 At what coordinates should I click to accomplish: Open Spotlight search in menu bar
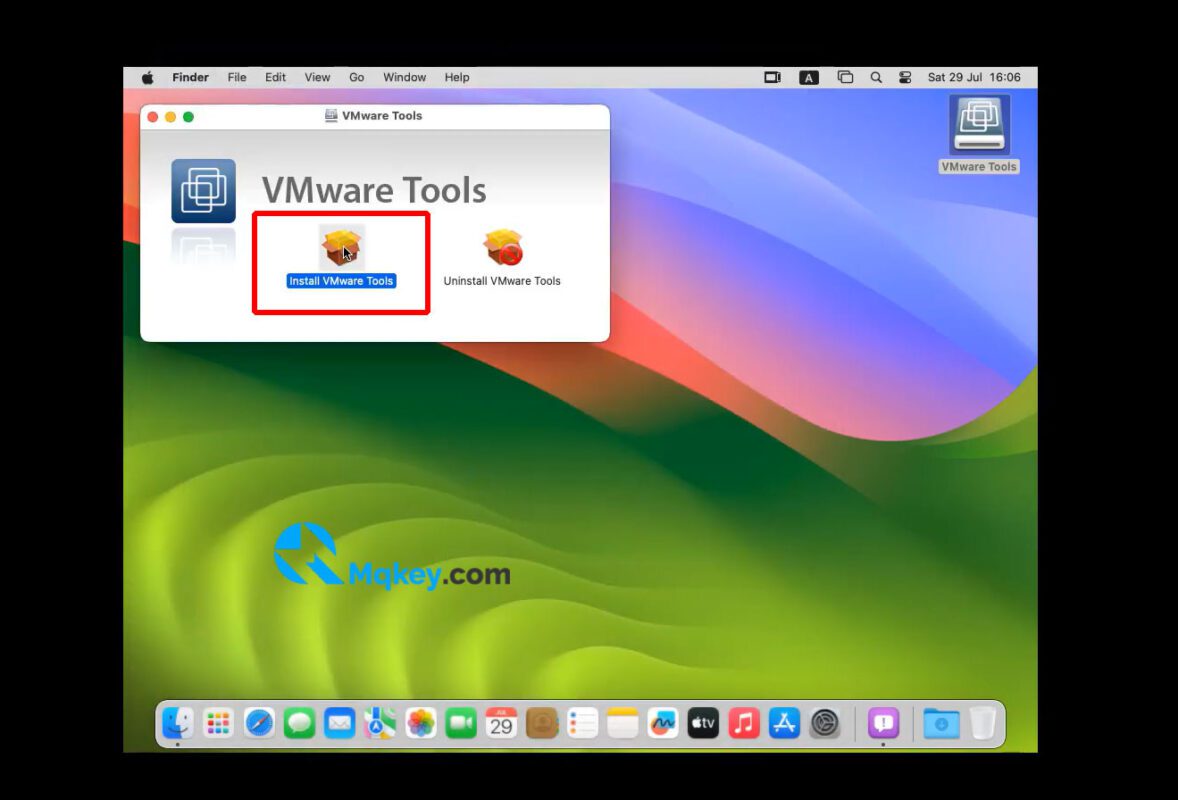click(876, 77)
